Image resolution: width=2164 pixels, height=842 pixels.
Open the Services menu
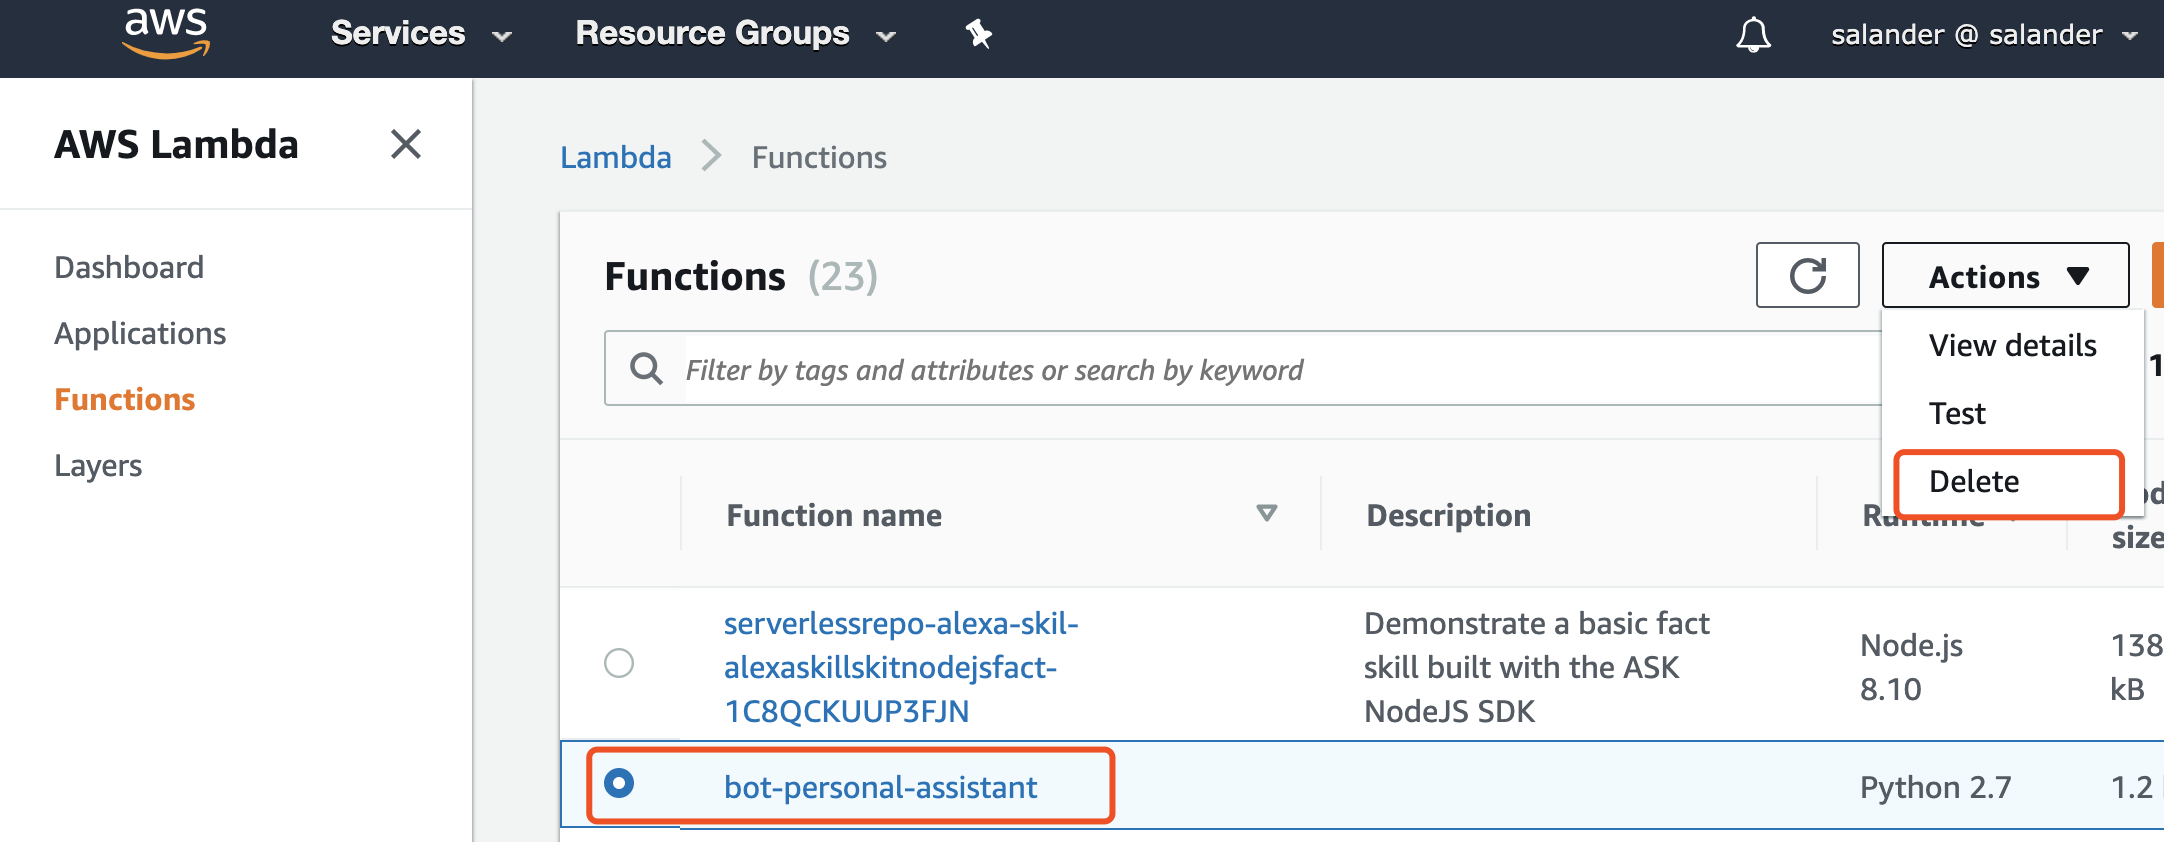coord(421,34)
